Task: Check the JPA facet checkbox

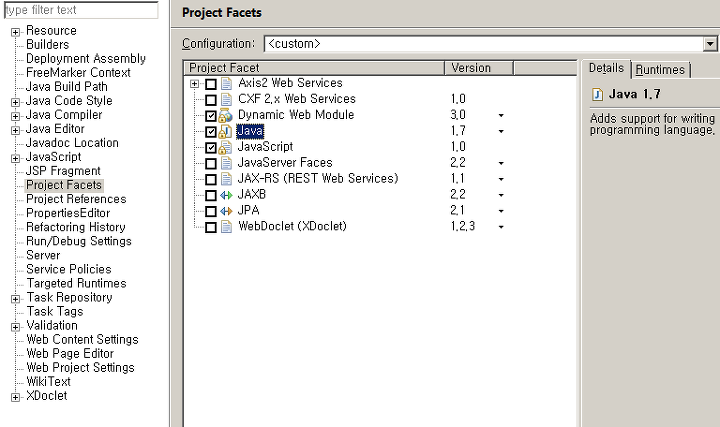Action: pyautogui.click(x=211, y=211)
